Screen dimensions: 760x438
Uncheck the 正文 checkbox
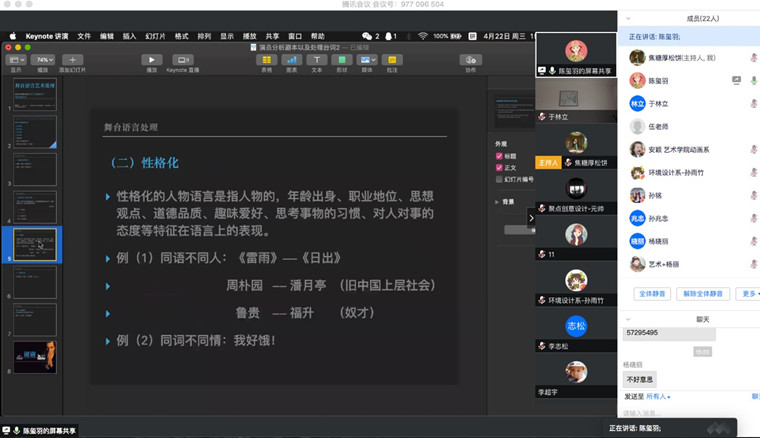pos(499,168)
